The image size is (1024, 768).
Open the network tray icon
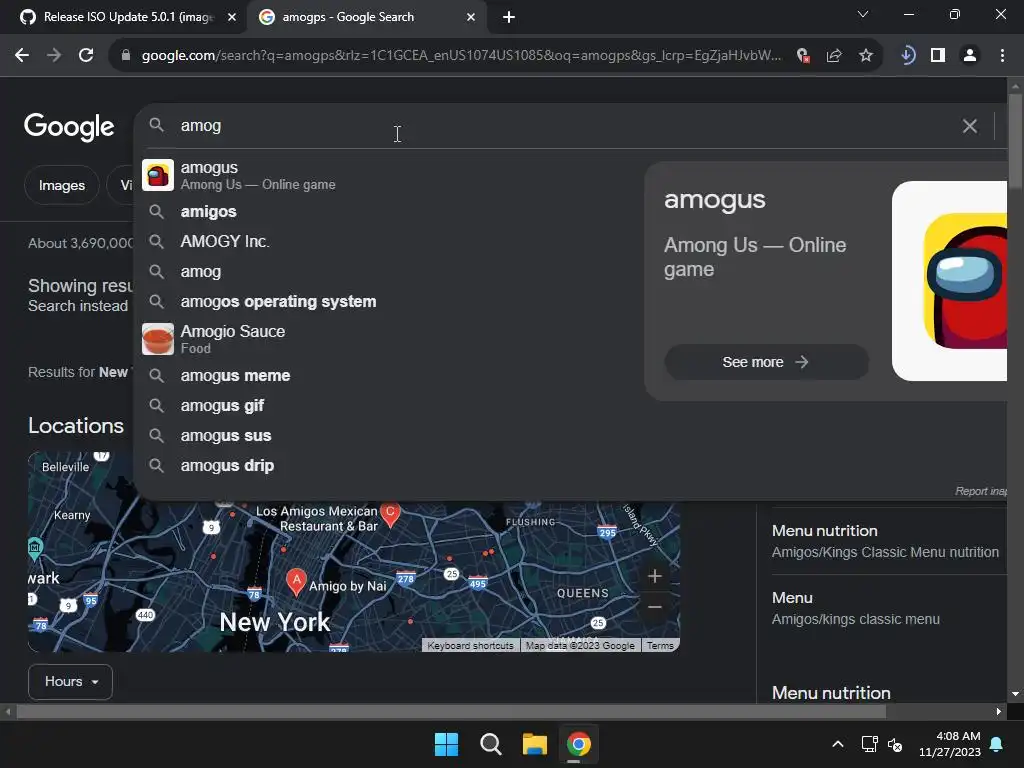(x=869, y=744)
